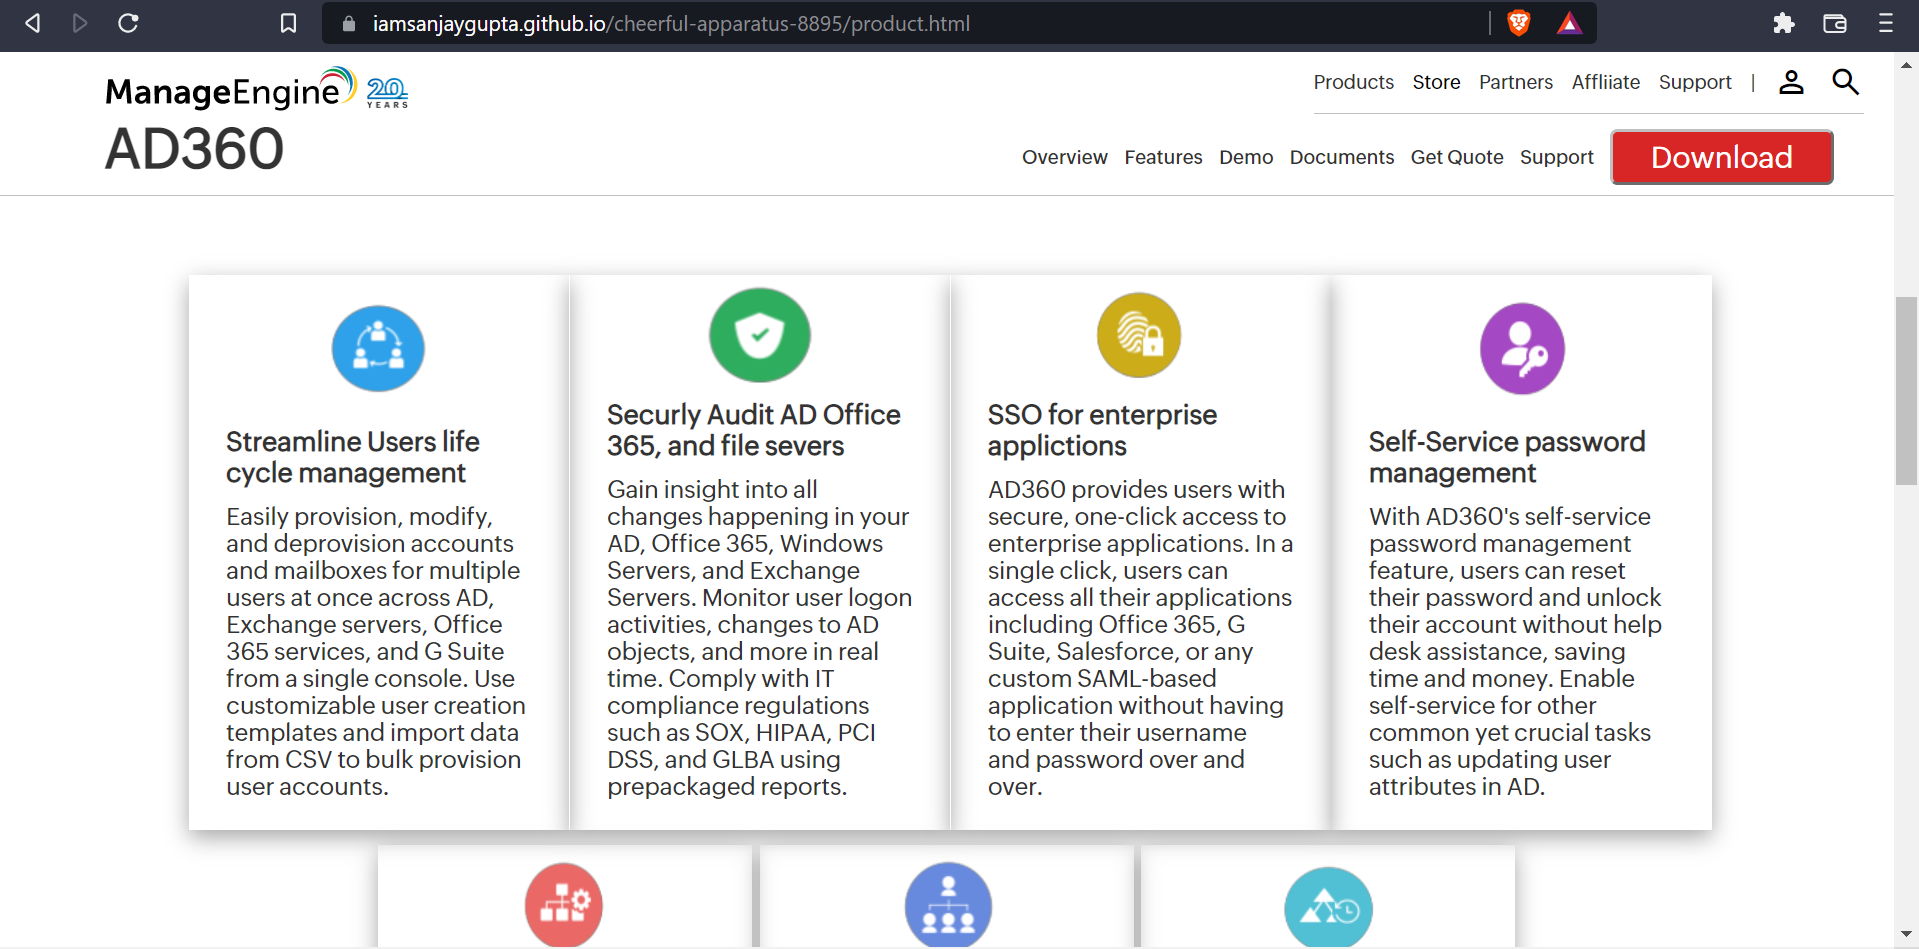Click the user account profile icon
Screen dimensions: 1919x949
tap(1791, 82)
